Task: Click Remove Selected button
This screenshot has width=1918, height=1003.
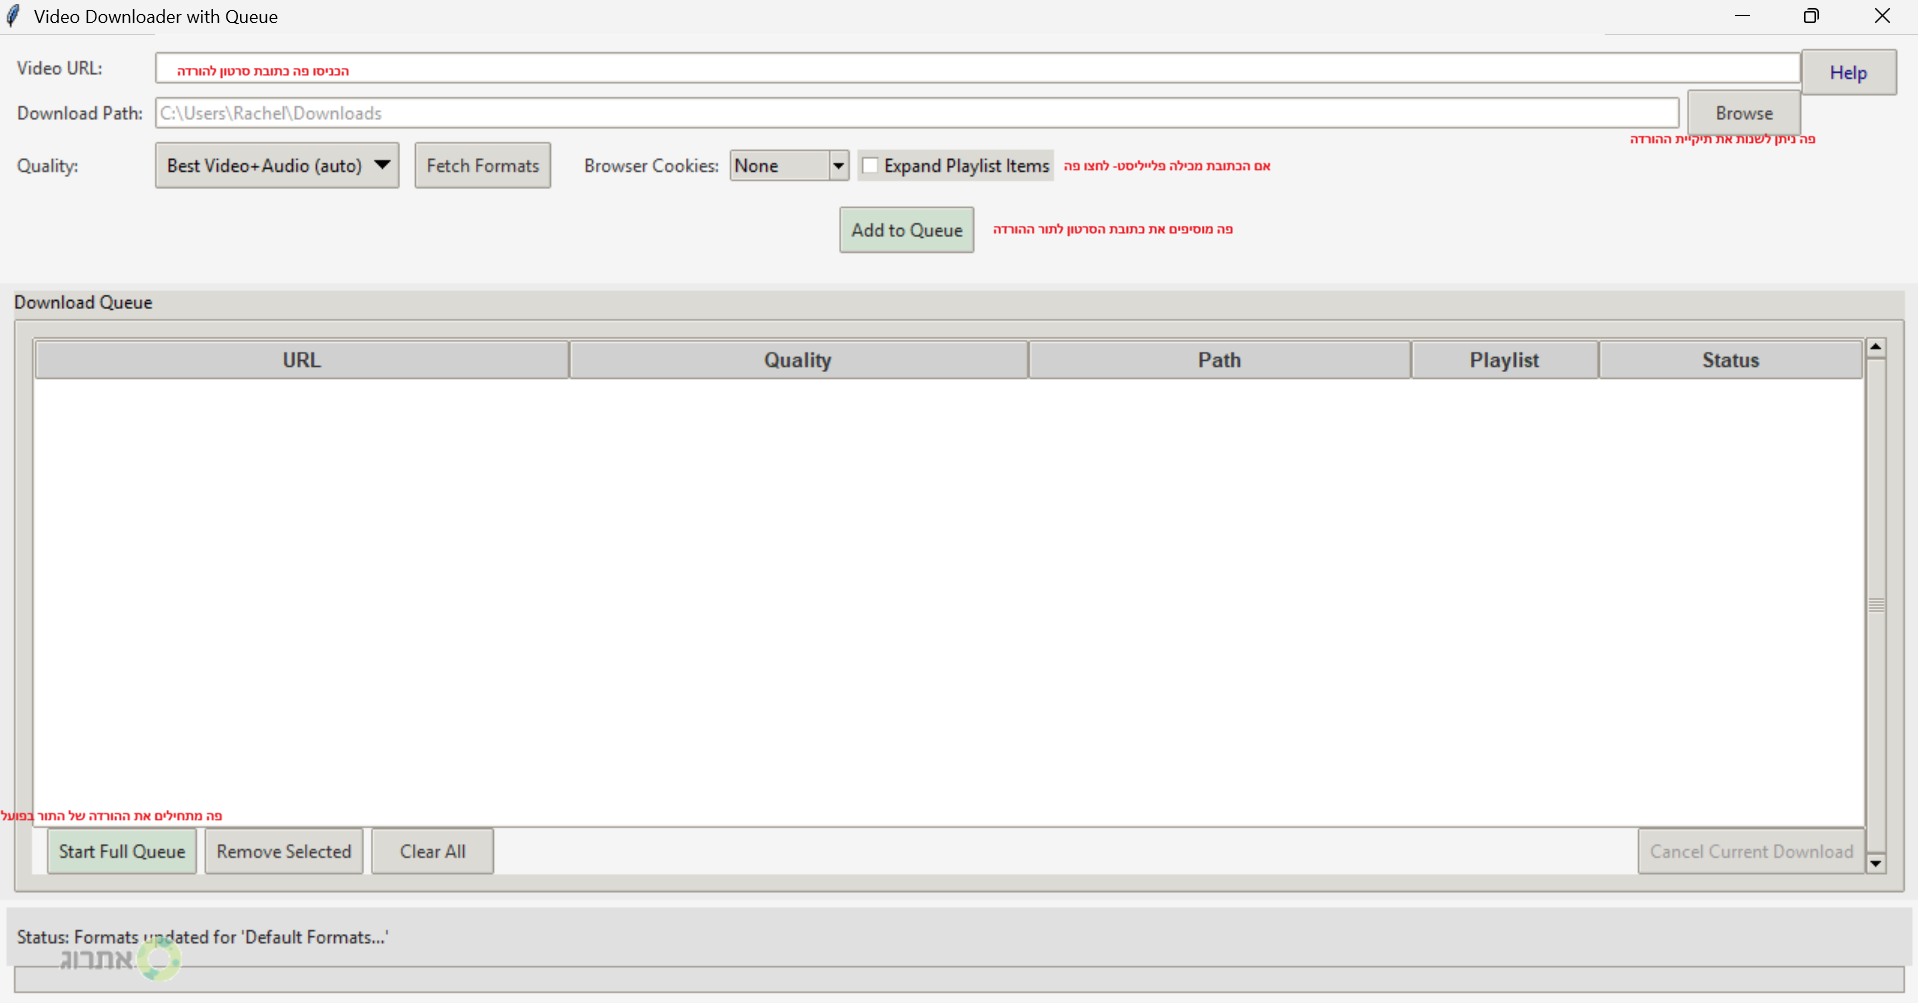Action: (284, 852)
